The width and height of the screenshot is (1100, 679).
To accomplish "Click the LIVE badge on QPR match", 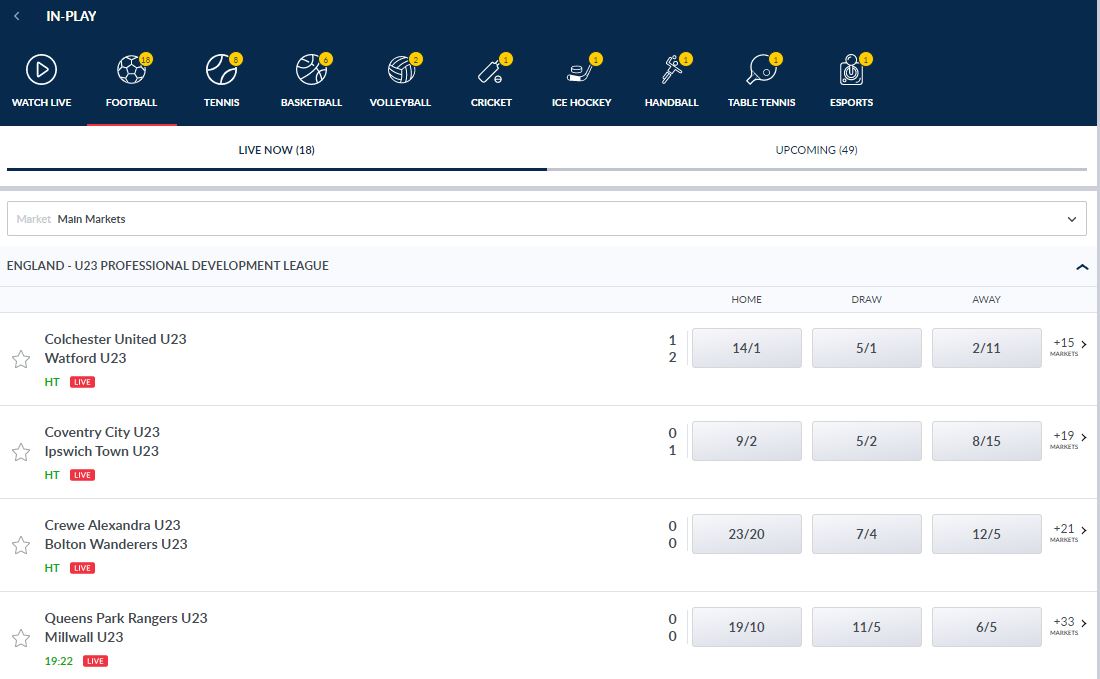I will point(95,661).
